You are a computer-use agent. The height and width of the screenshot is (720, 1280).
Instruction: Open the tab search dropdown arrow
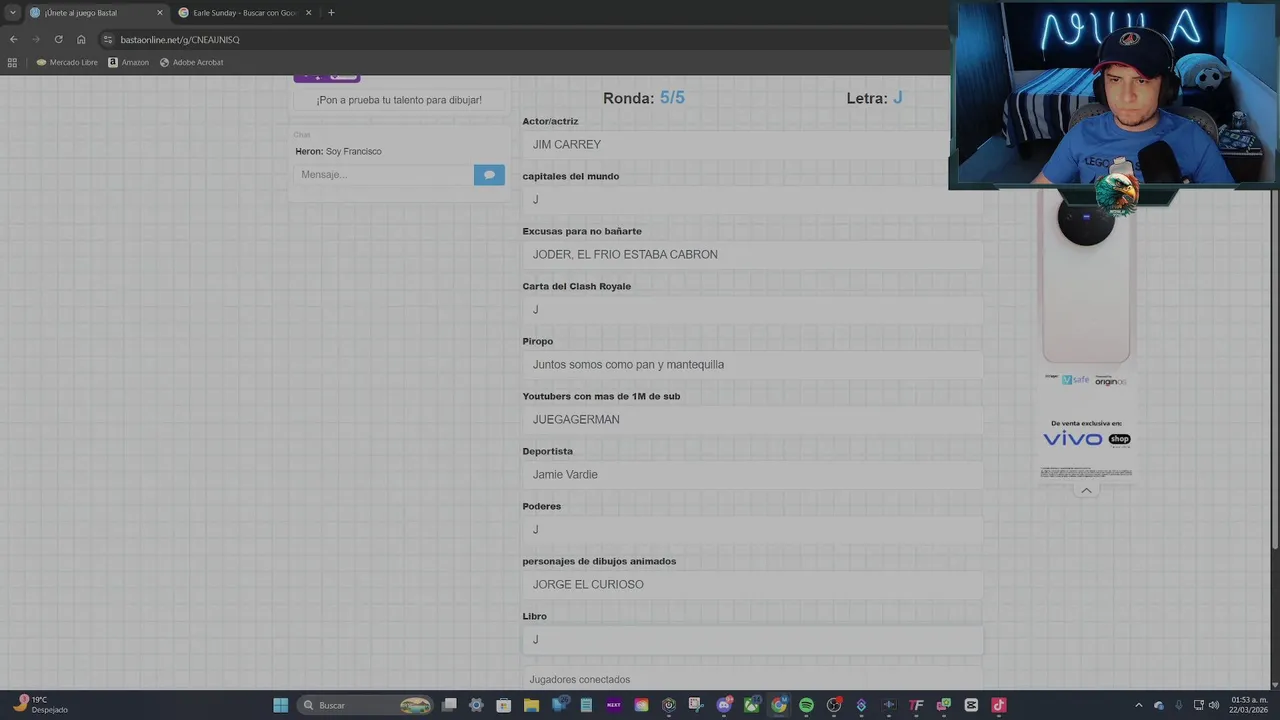point(12,13)
